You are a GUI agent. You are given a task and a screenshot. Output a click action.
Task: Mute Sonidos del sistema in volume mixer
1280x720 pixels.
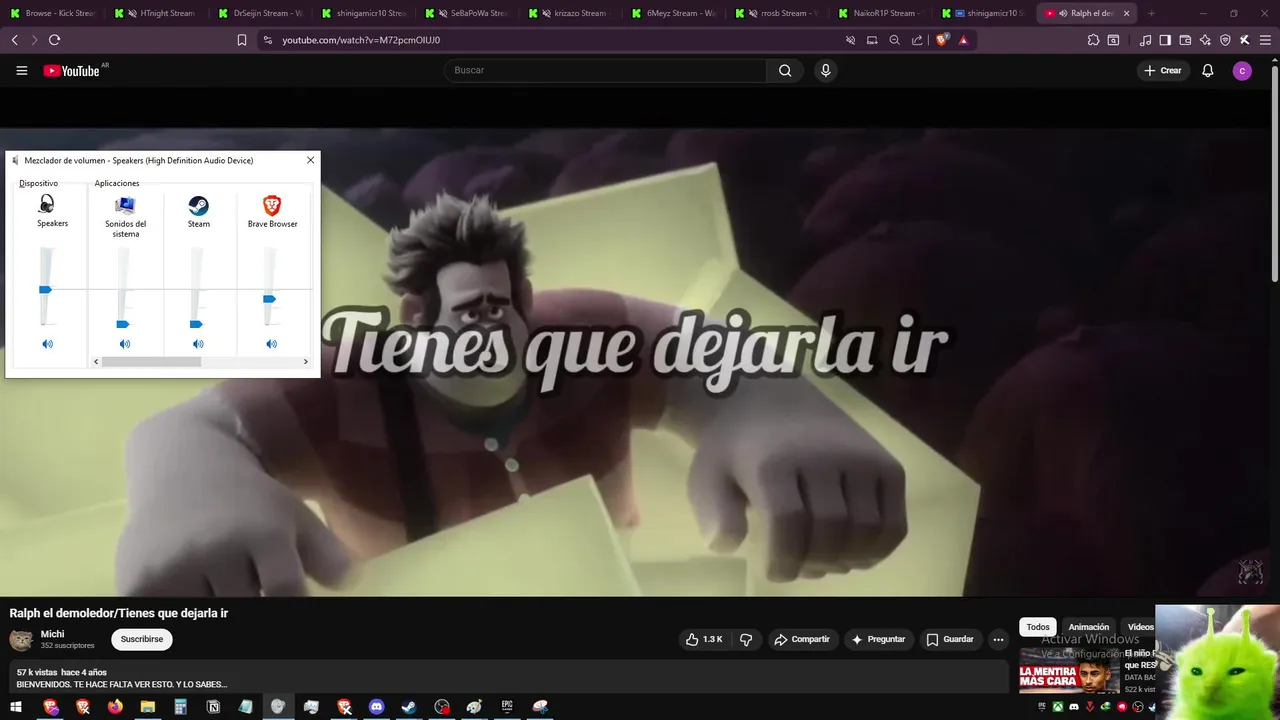click(125, 344)
